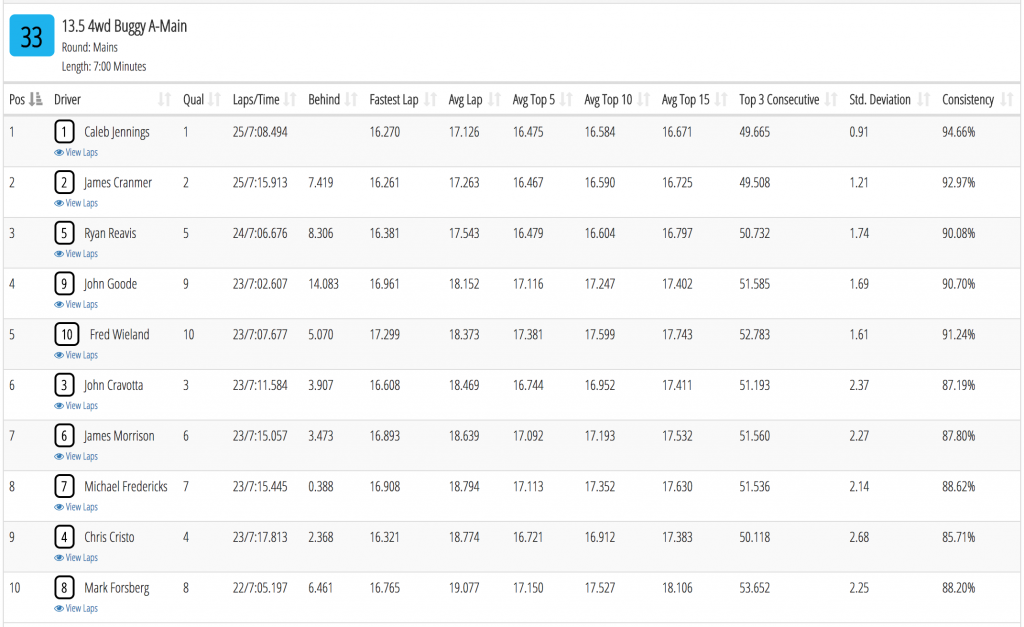View Laps for Fred Wieland
The image size is (1024, 627).
click(76, 355)
